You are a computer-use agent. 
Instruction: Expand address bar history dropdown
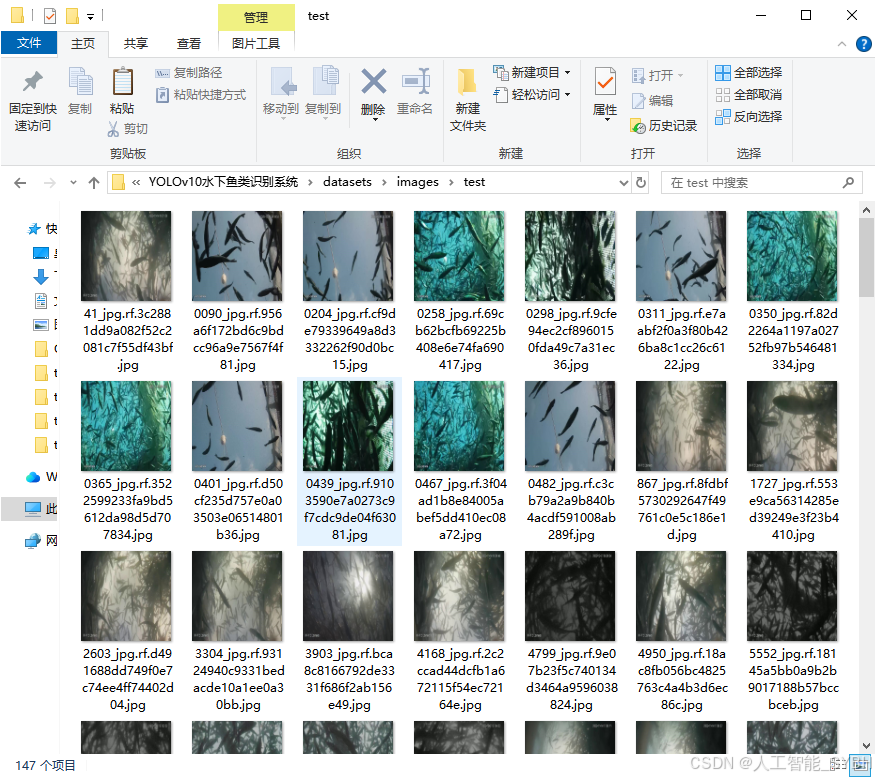tap(623, 183)
